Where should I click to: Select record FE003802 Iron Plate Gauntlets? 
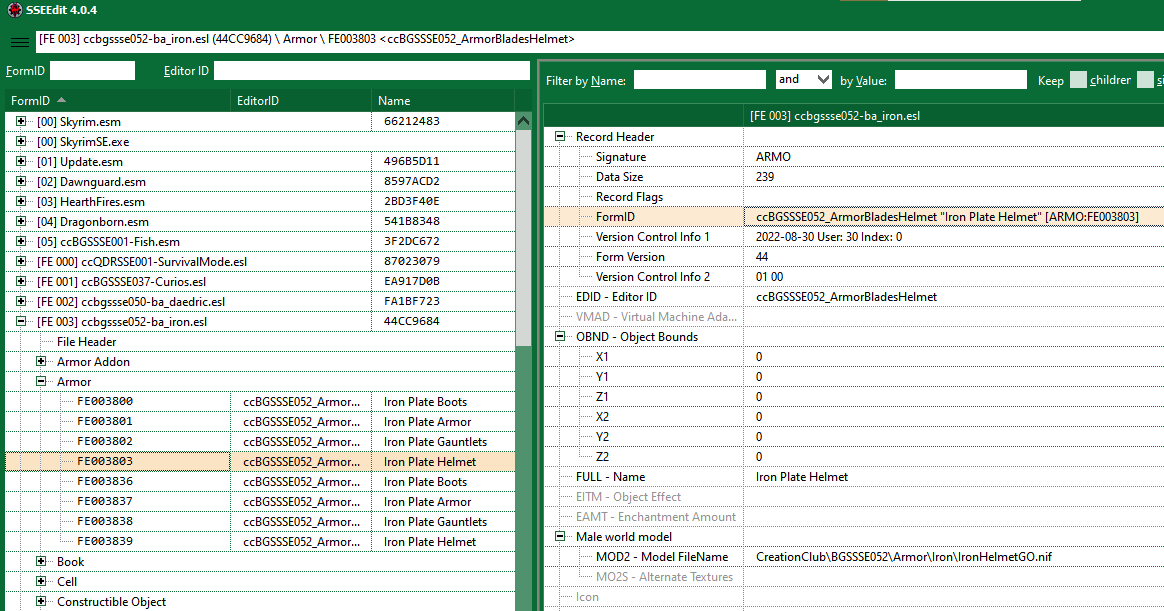260,441
